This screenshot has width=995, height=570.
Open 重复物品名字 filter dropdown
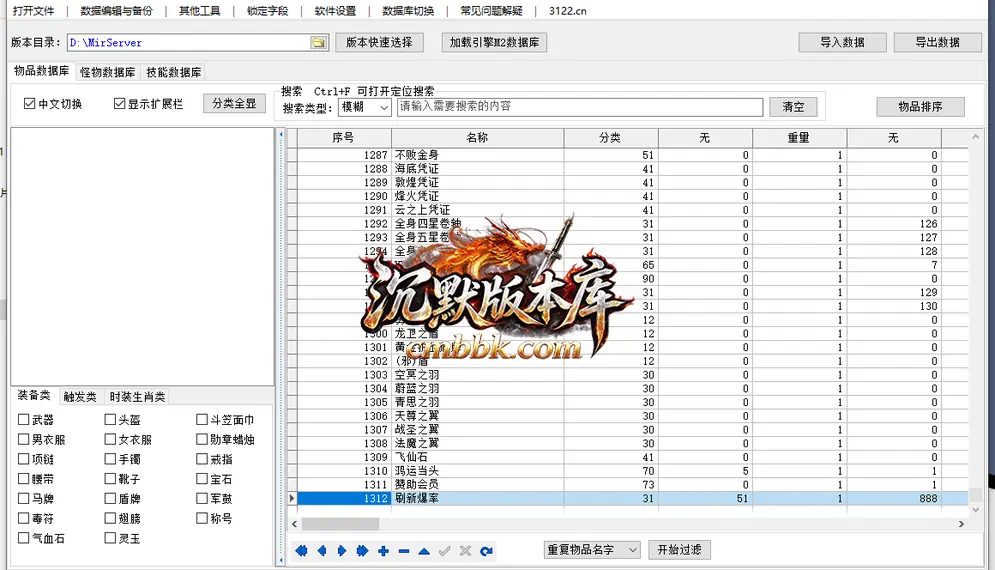[592, 550]
